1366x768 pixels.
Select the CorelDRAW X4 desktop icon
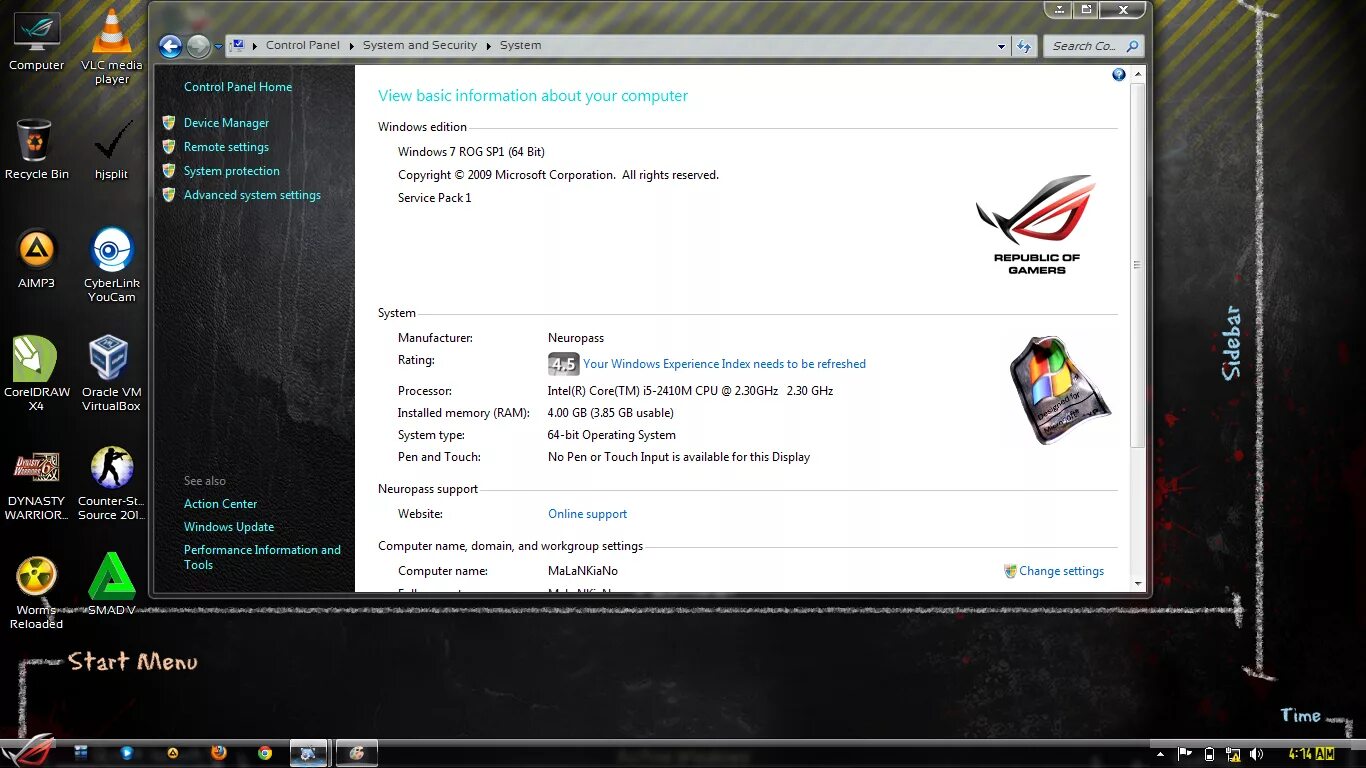tap(37, 374)
